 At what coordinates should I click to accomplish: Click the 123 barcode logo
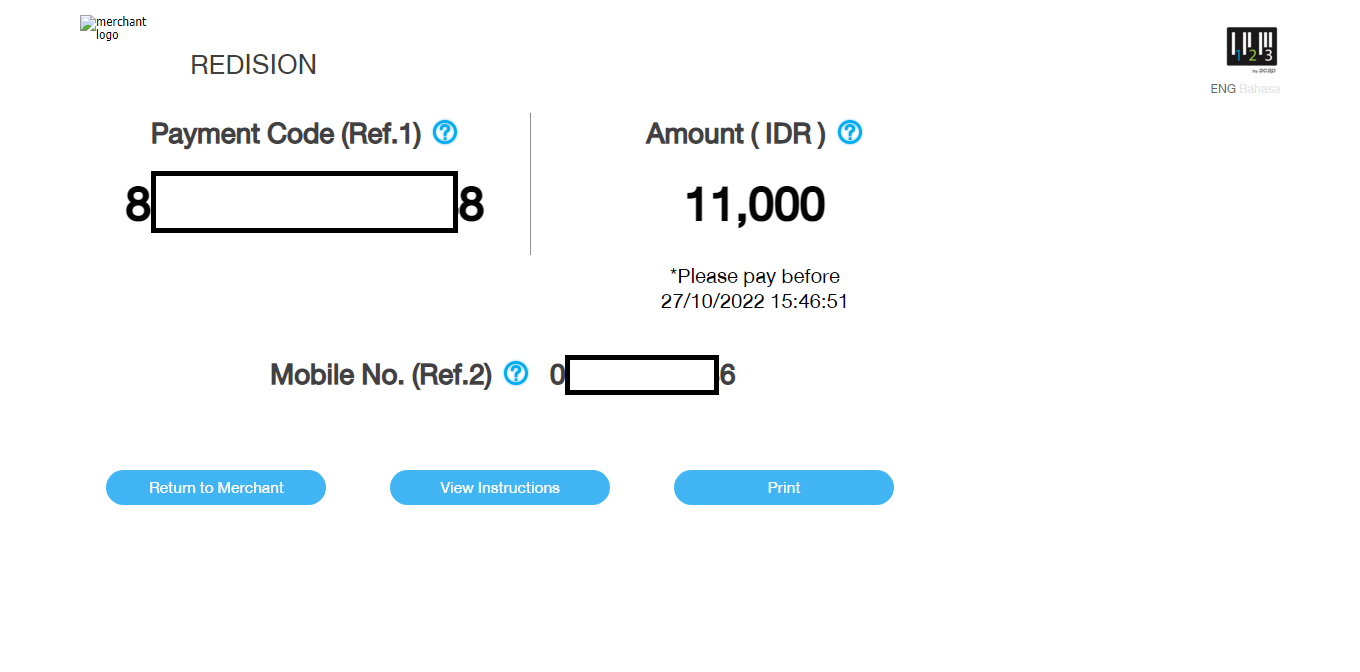[x=1252, y=48]
